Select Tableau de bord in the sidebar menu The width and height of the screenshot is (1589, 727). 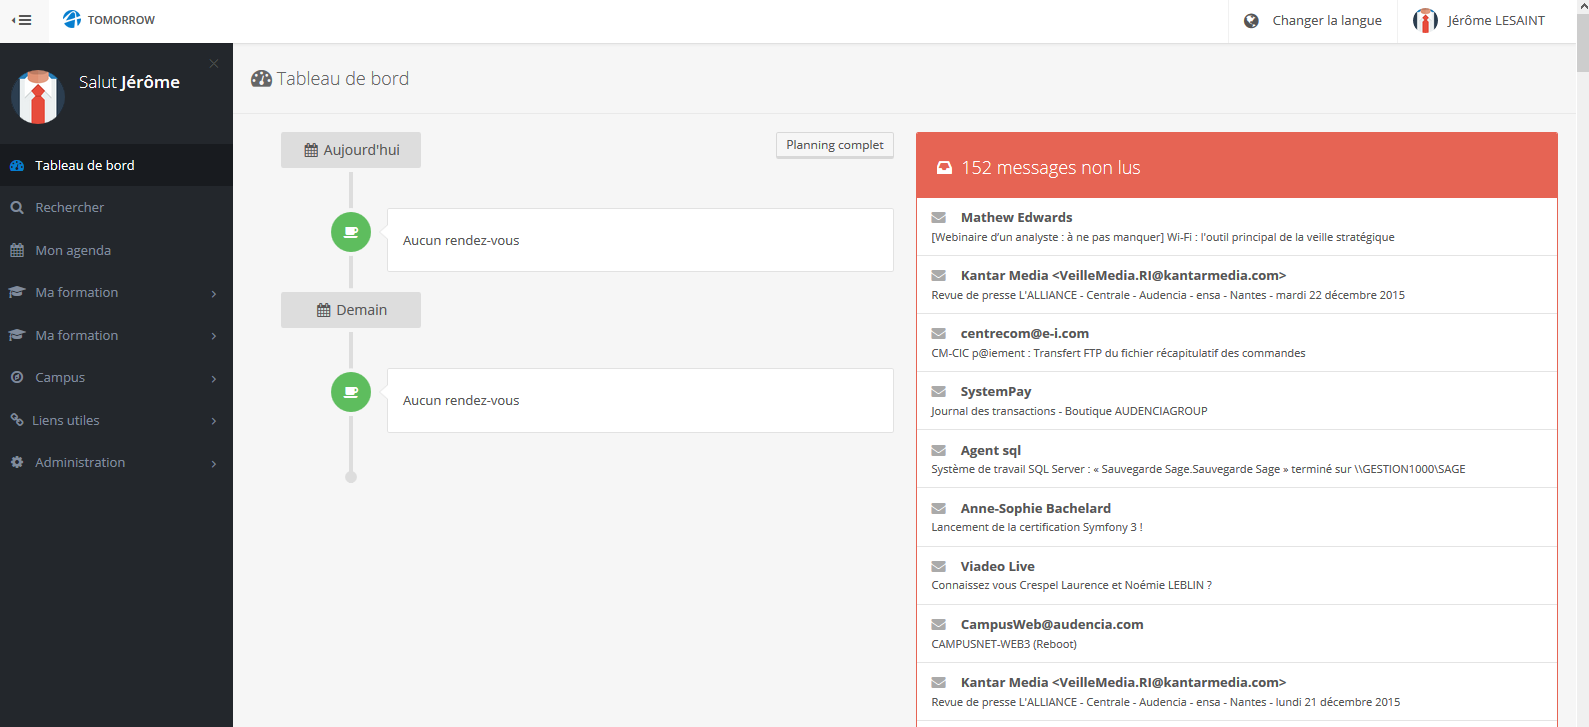(x=116, y=165)
